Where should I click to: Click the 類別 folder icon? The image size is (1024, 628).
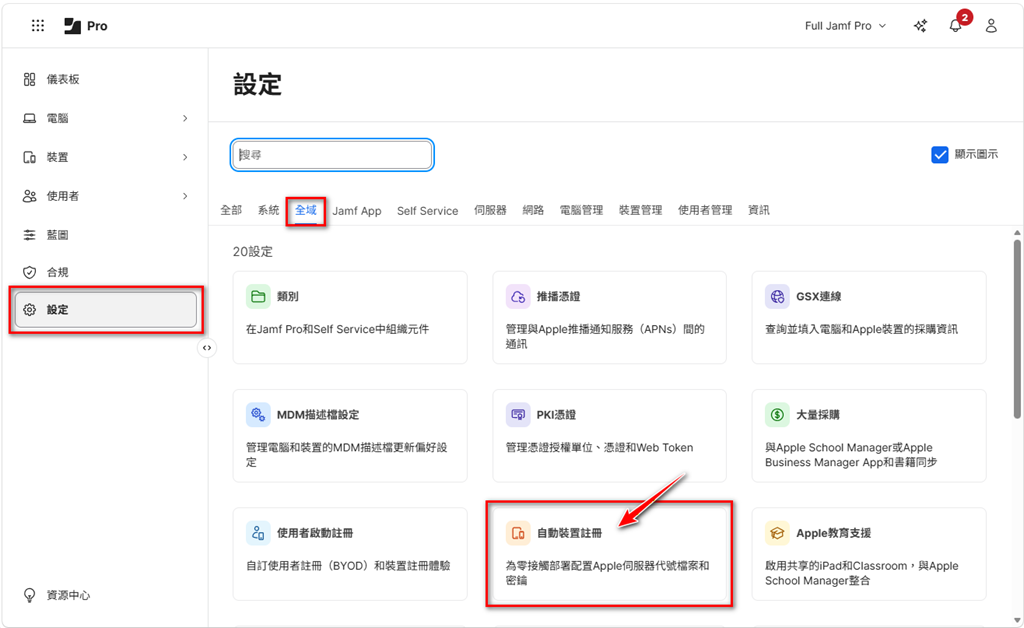259,296
